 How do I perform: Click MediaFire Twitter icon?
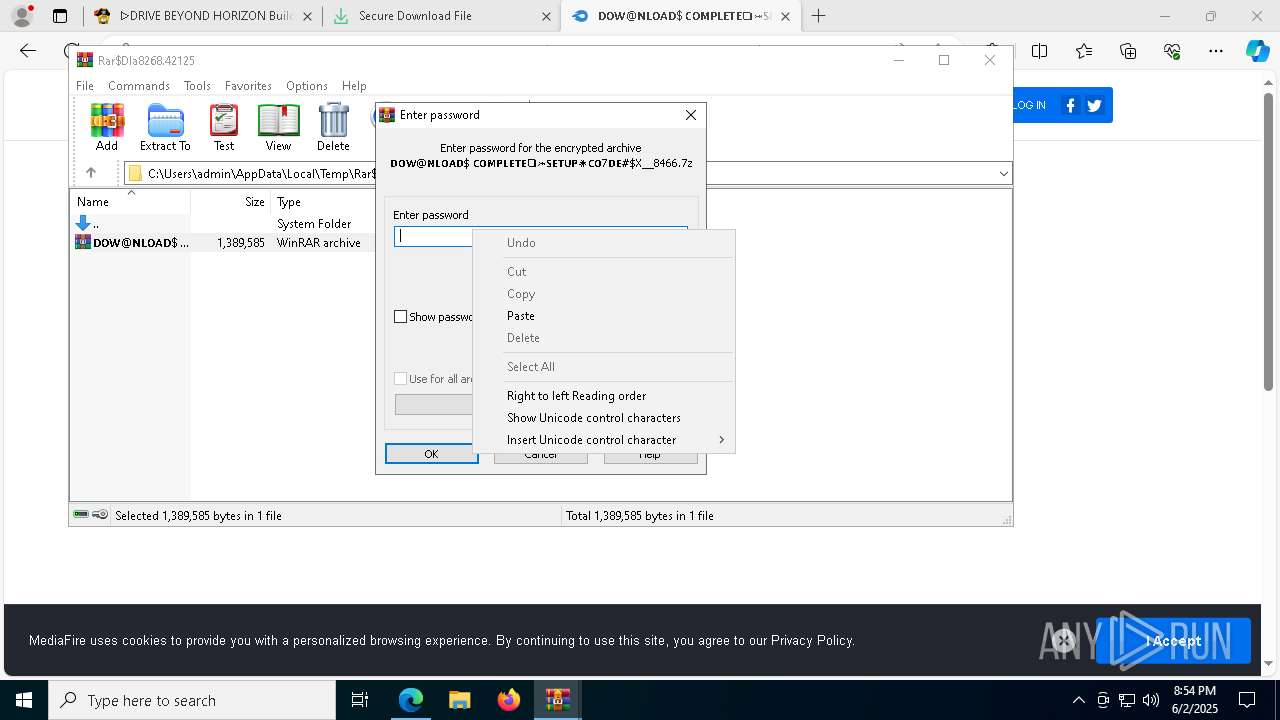[x=1094, y=105]
